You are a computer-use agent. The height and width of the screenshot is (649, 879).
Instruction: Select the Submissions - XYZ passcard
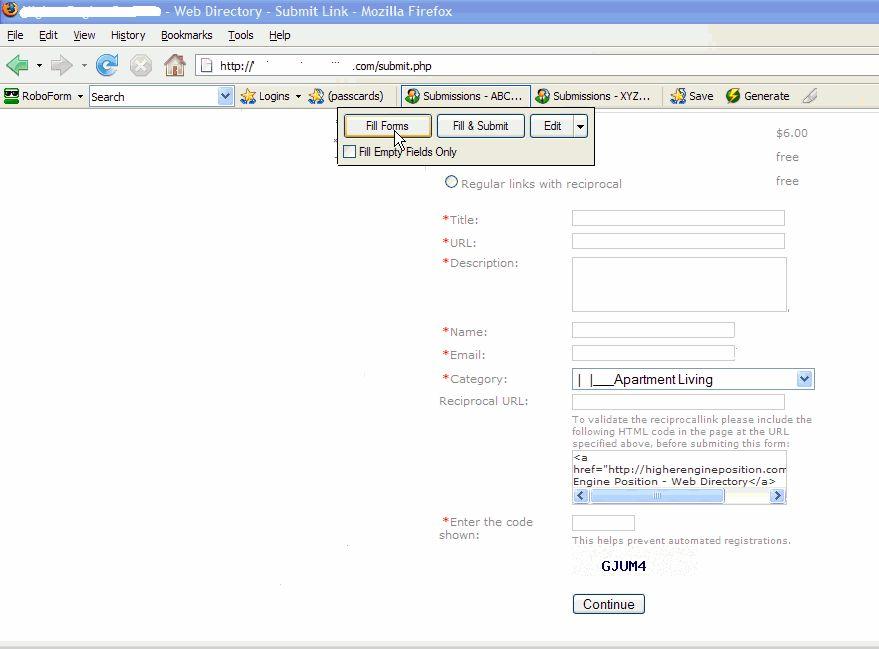coord(593,96)
